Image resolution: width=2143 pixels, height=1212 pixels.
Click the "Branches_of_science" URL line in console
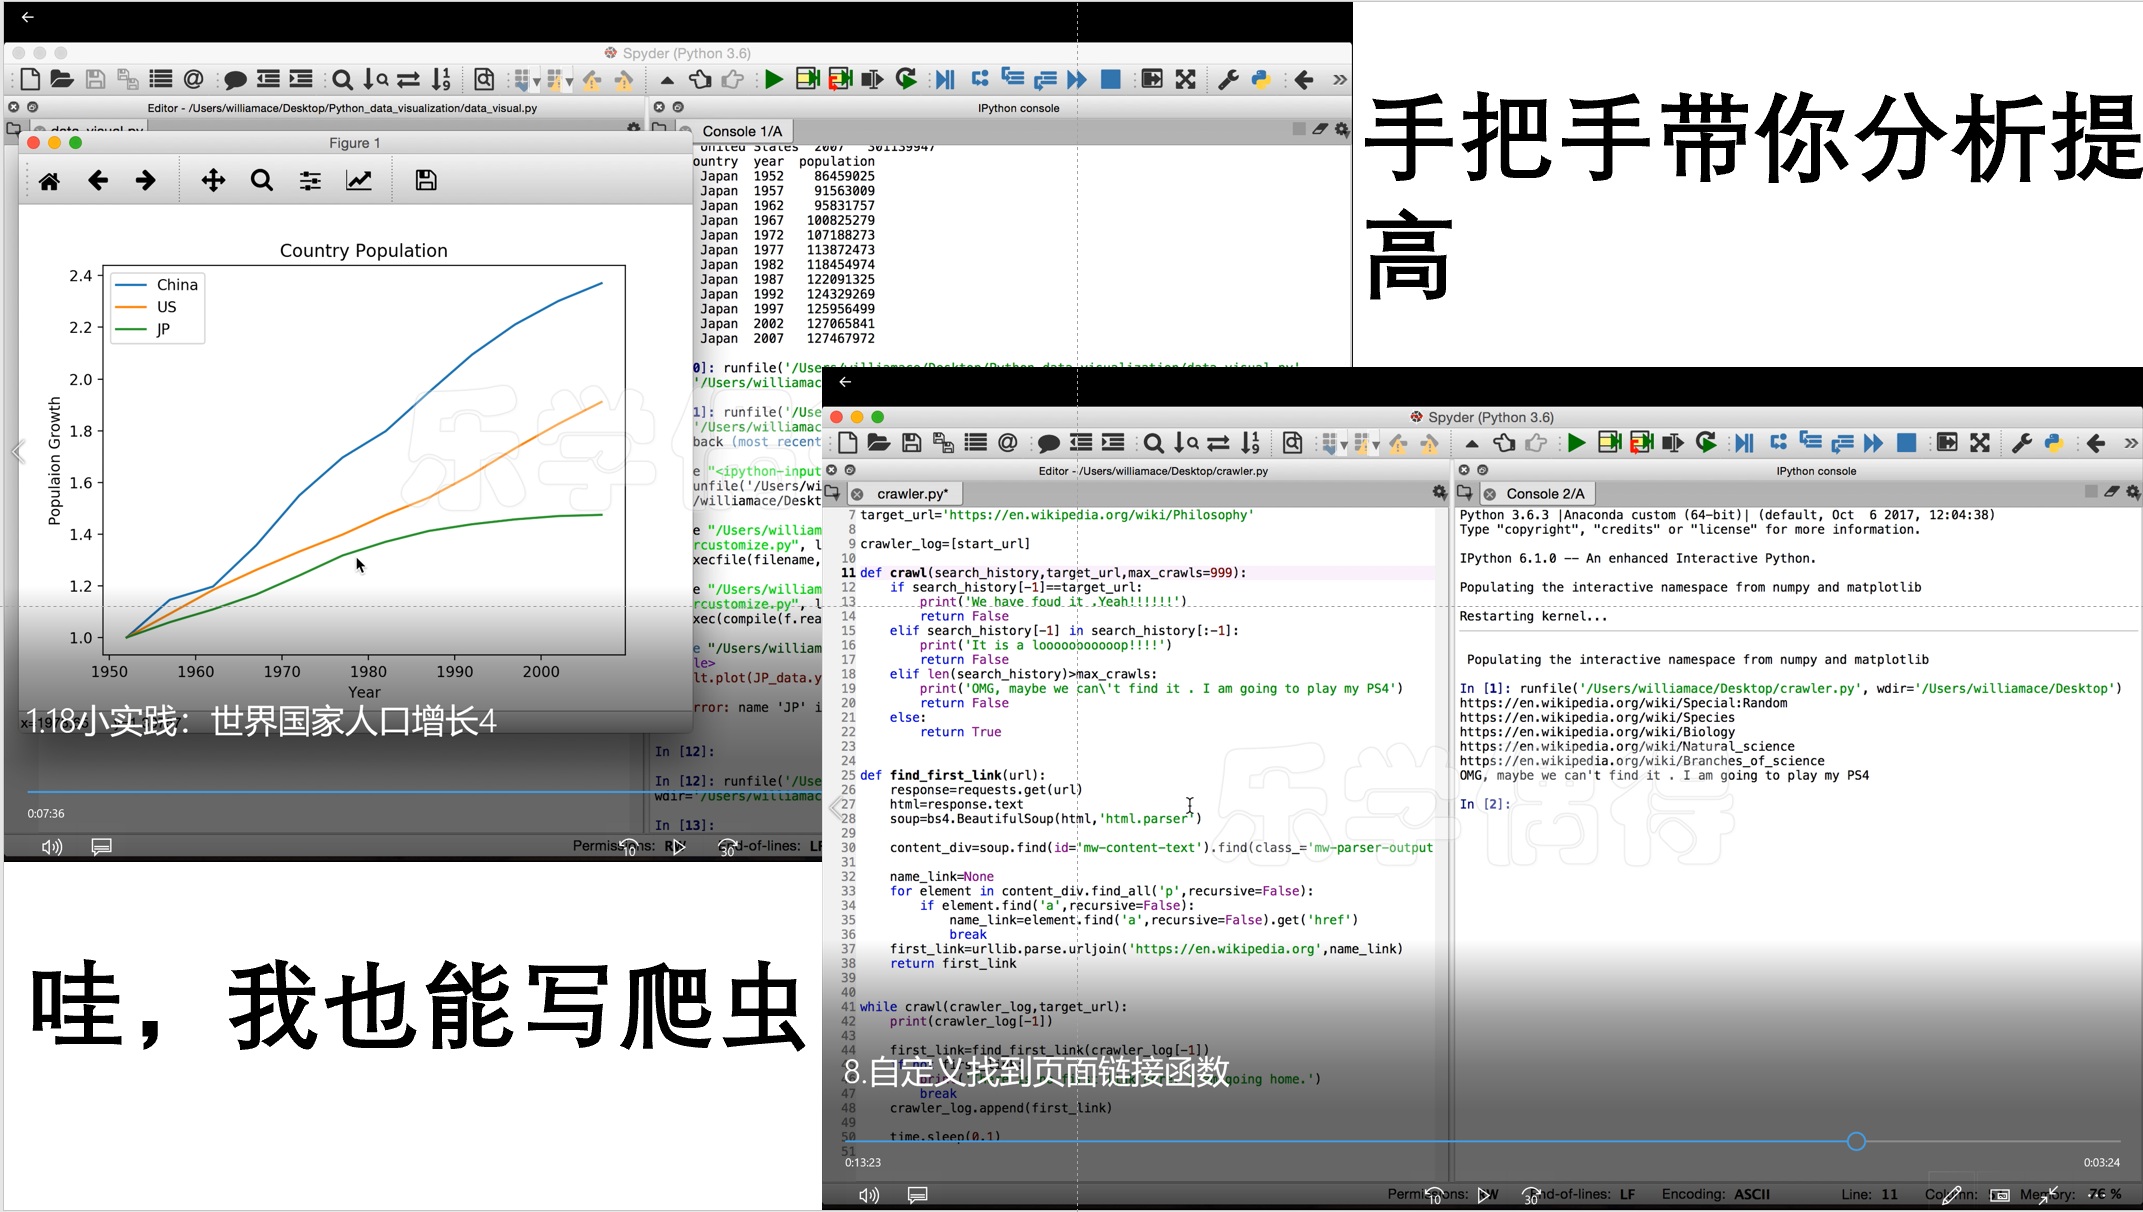point(1642,761)
